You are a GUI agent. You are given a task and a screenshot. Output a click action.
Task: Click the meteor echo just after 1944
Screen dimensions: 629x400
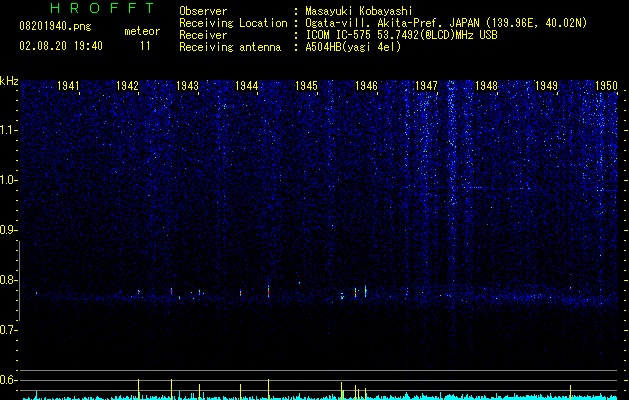click(268, 291)
